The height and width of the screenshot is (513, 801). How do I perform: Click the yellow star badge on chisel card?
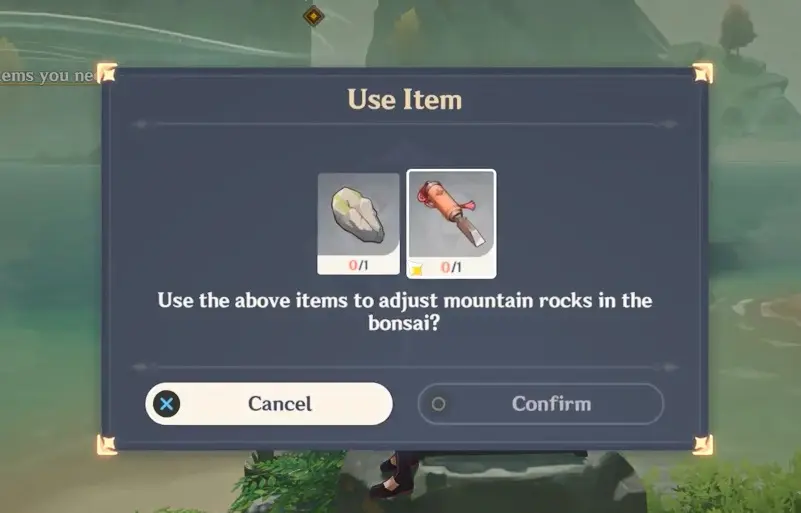417,269
